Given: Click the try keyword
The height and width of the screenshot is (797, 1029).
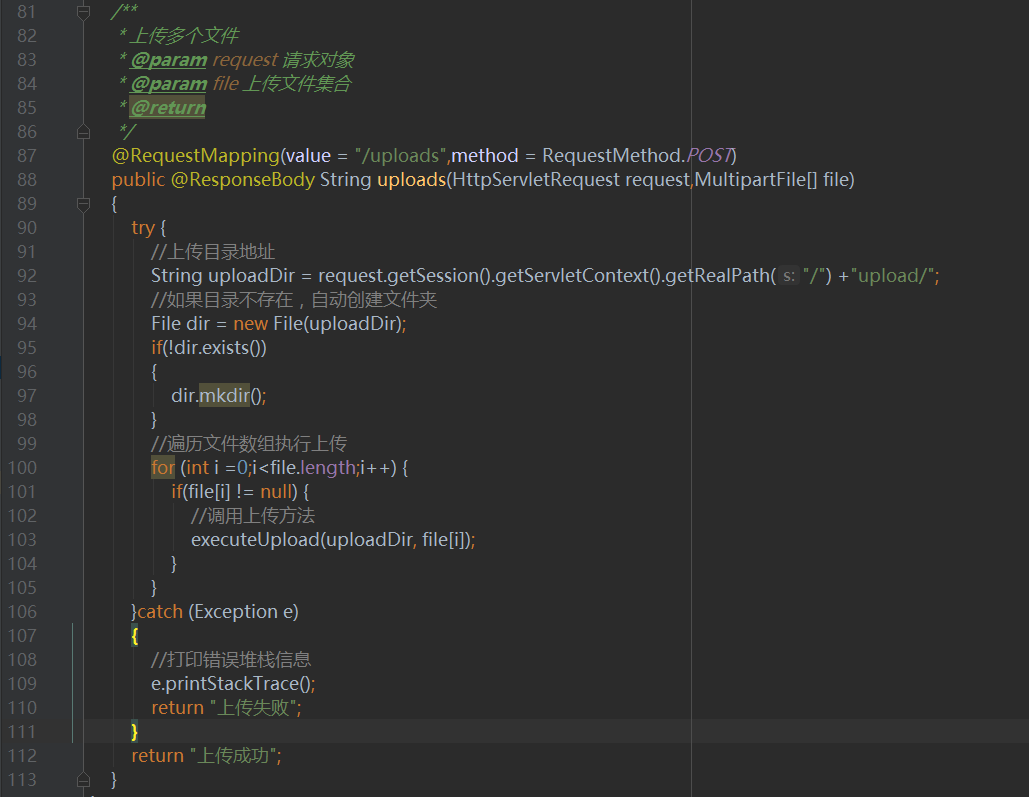Looking at the screenshot, I should [143, 228].
